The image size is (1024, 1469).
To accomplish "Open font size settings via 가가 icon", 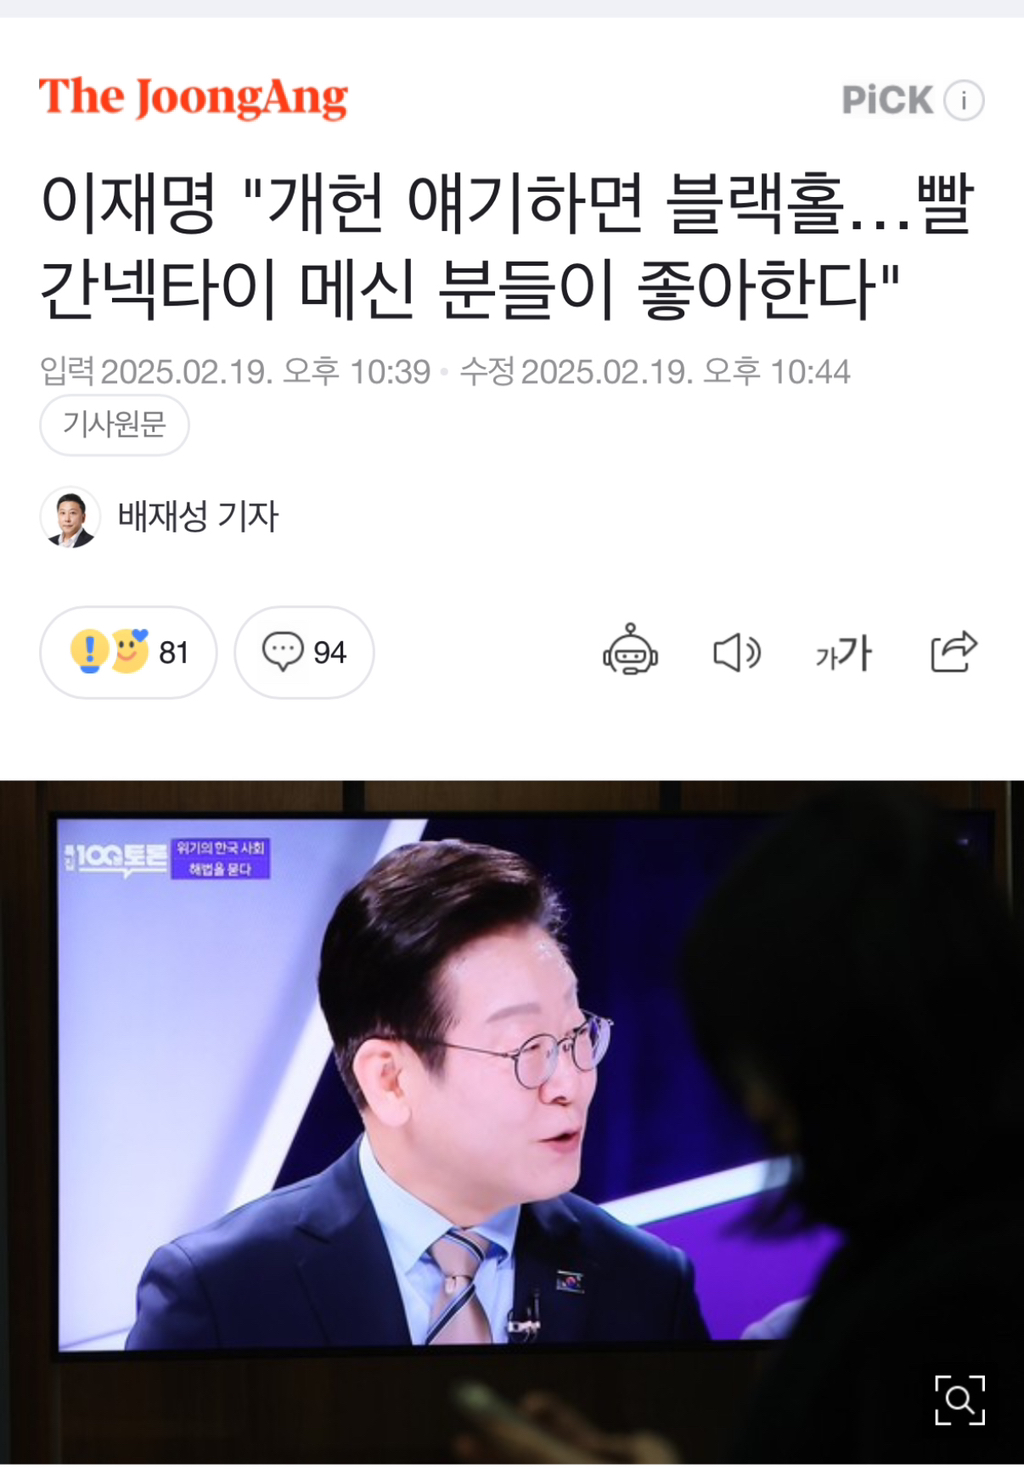I will coord(843,653).
